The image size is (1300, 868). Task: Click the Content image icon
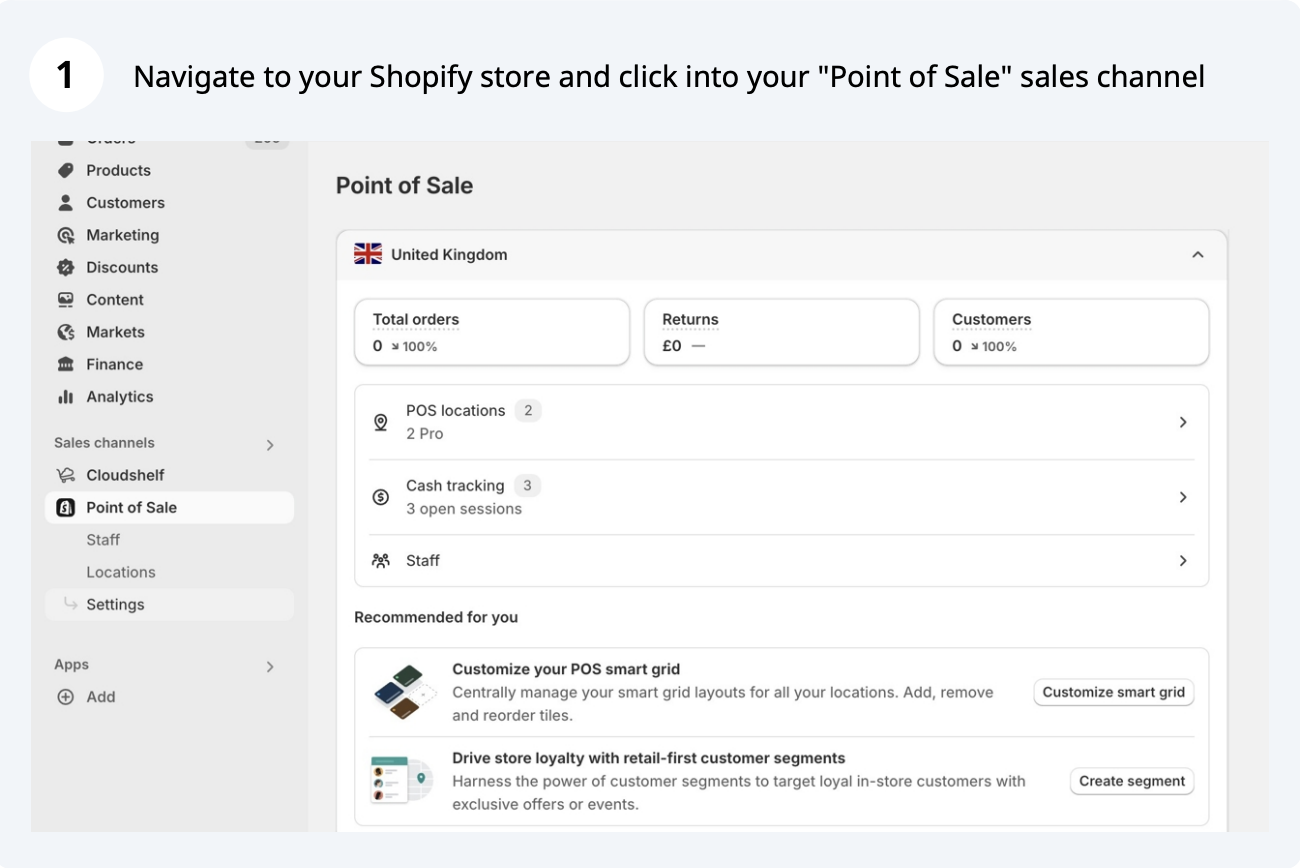(x=66, y=299)
